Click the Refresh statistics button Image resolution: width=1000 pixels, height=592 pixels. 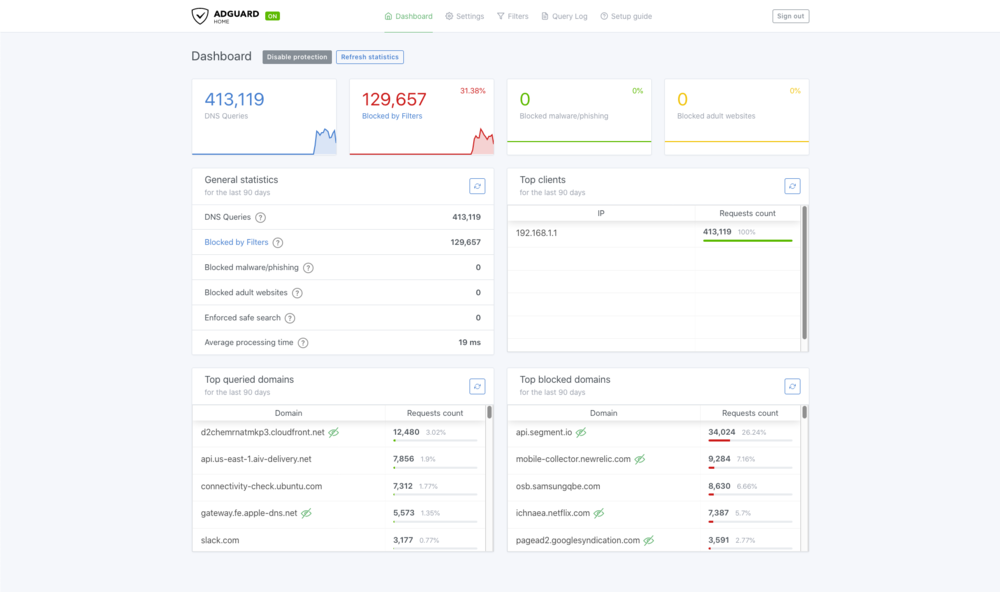coord(370,57)
